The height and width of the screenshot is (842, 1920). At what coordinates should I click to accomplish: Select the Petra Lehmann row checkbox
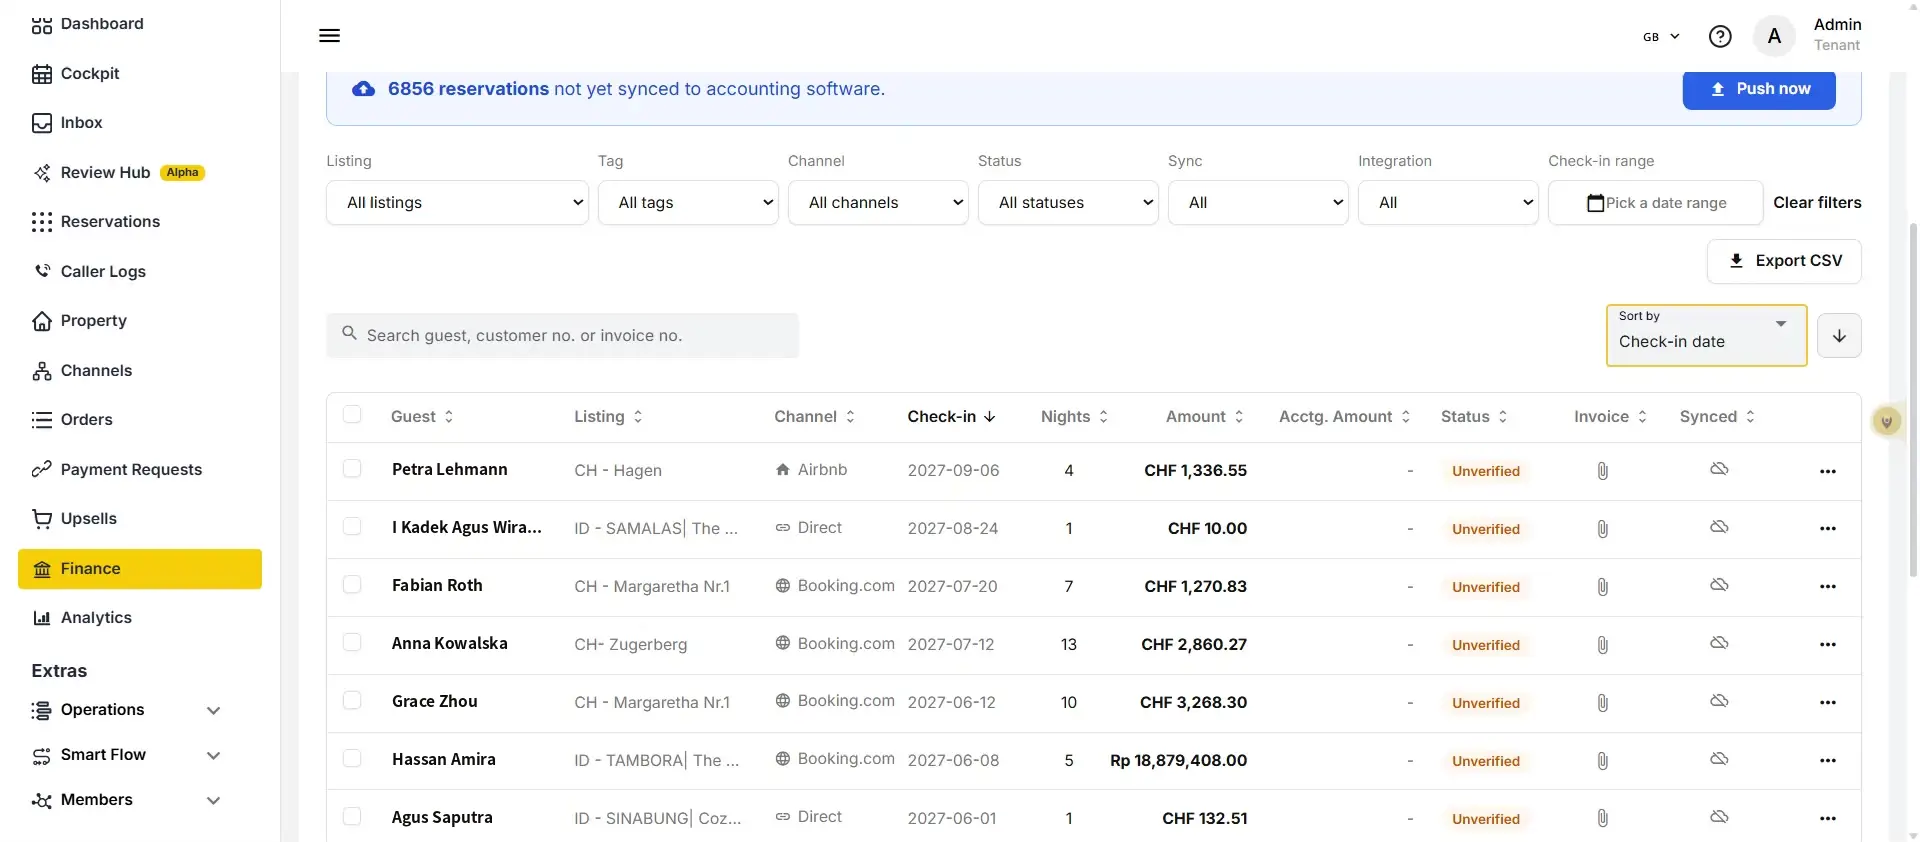(352, 469)
